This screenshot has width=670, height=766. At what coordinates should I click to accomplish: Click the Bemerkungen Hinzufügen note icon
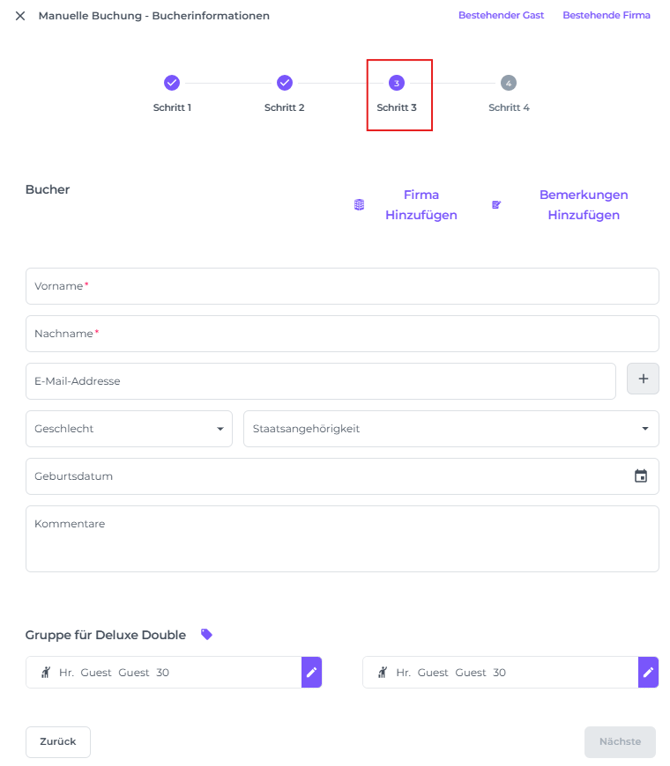[496, 205]
